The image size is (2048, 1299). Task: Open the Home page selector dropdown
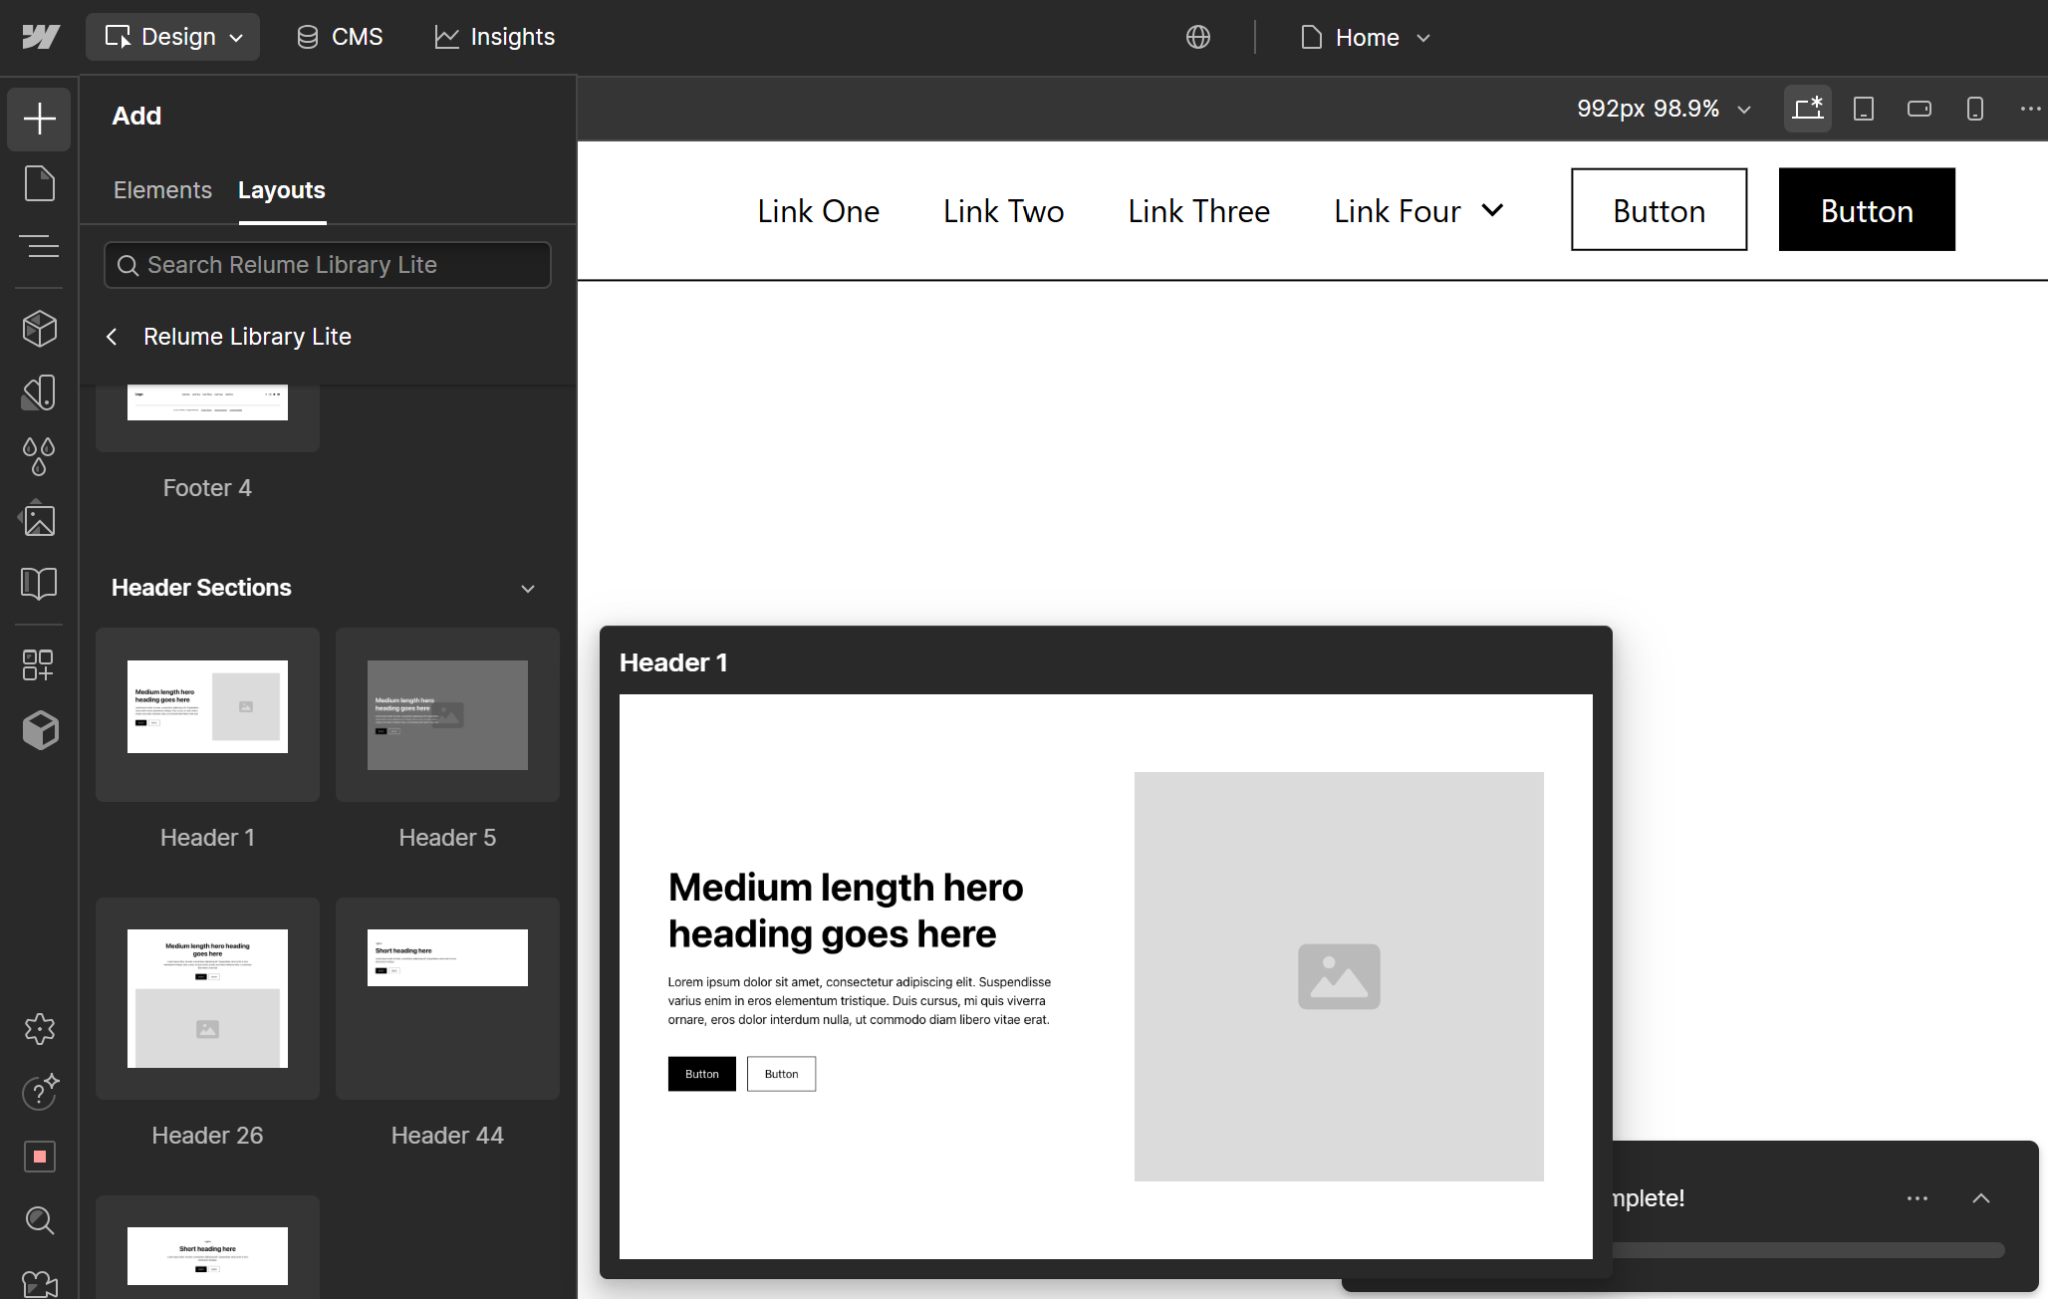click(x=1366, y=37)
